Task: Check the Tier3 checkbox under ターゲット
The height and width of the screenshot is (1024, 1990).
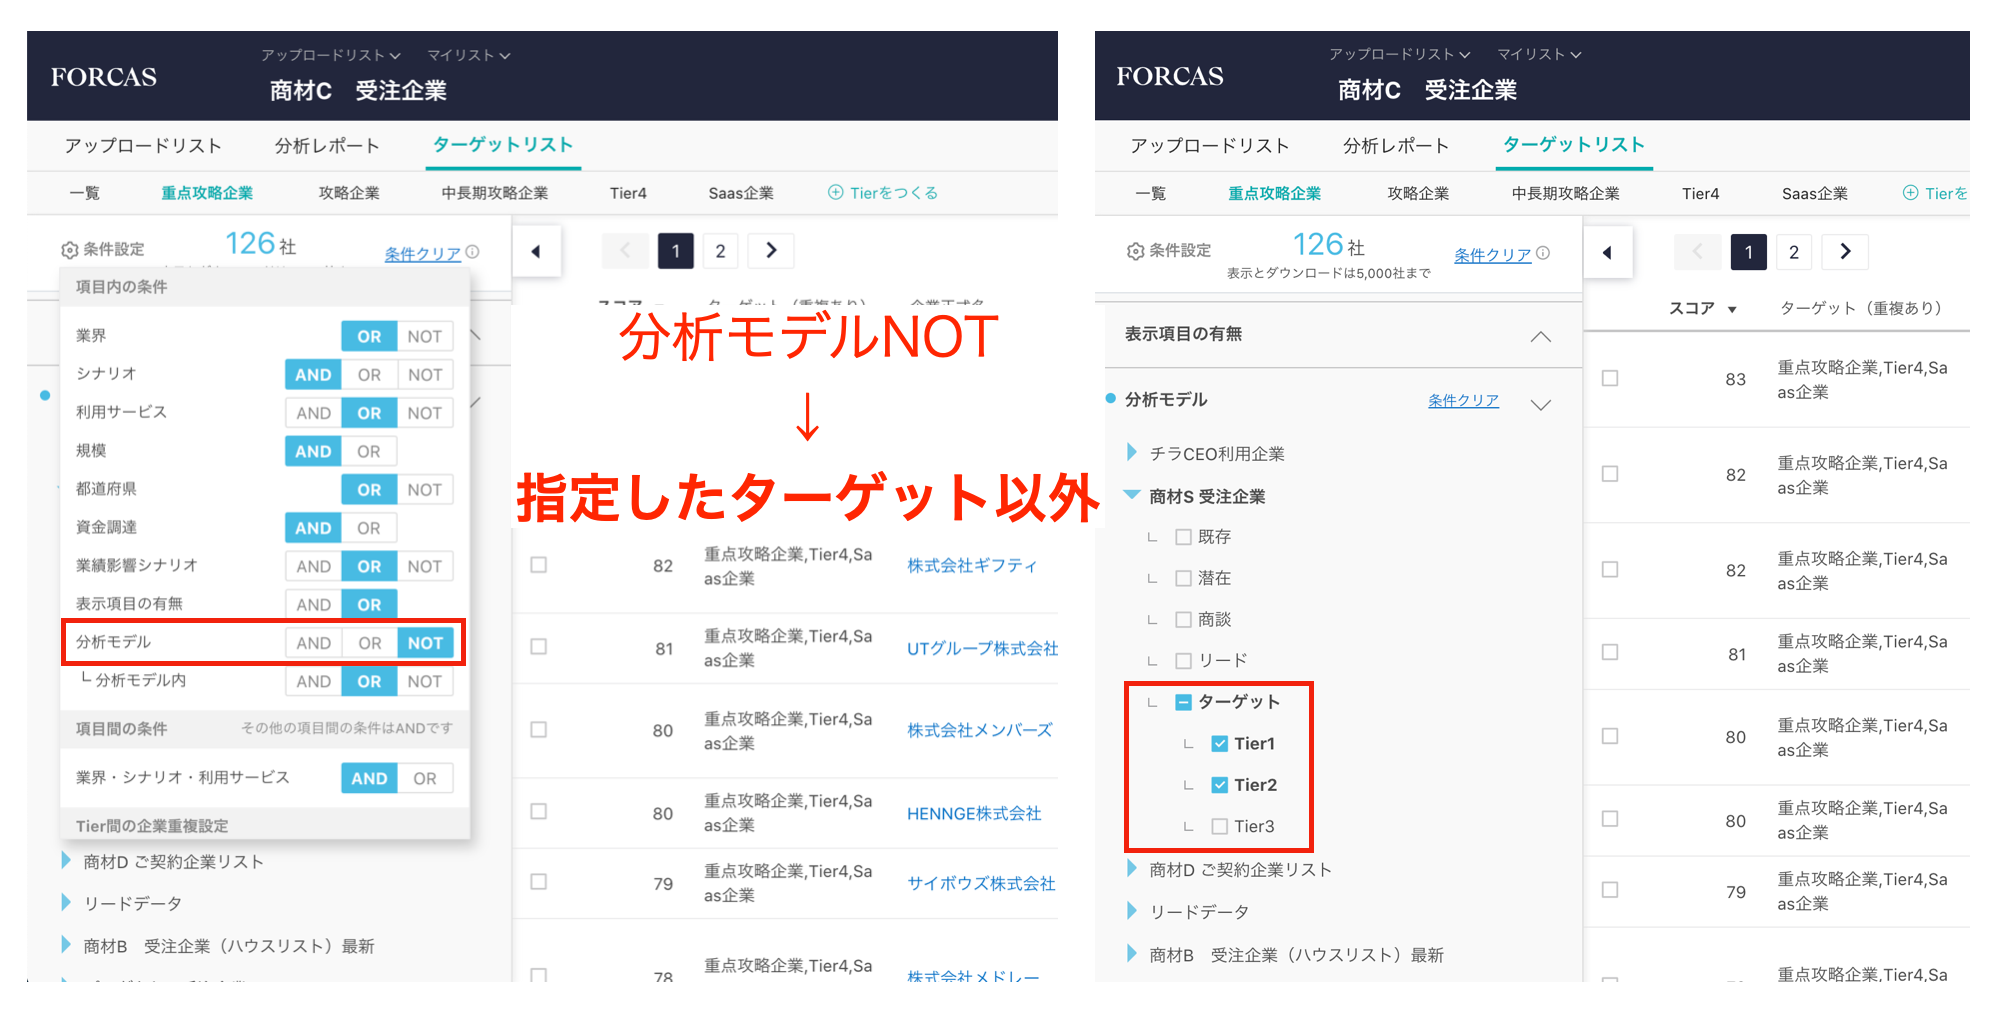Action: (1219, 827)
